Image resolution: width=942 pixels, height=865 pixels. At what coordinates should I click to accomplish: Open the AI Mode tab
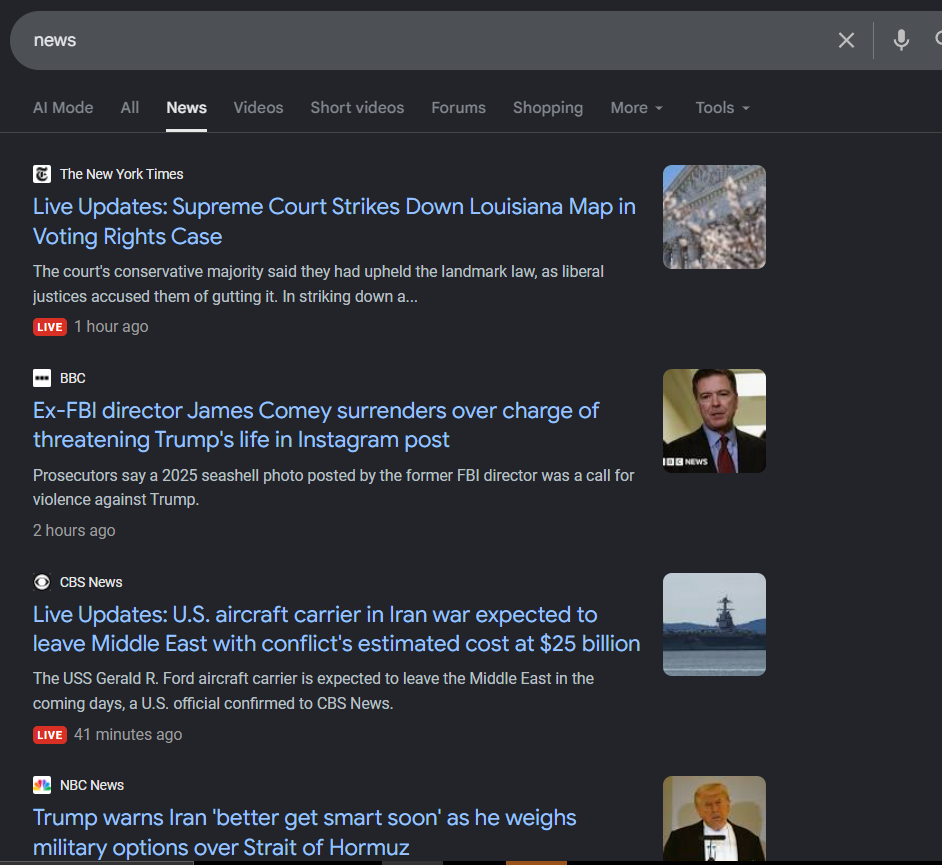click(63, 108)
